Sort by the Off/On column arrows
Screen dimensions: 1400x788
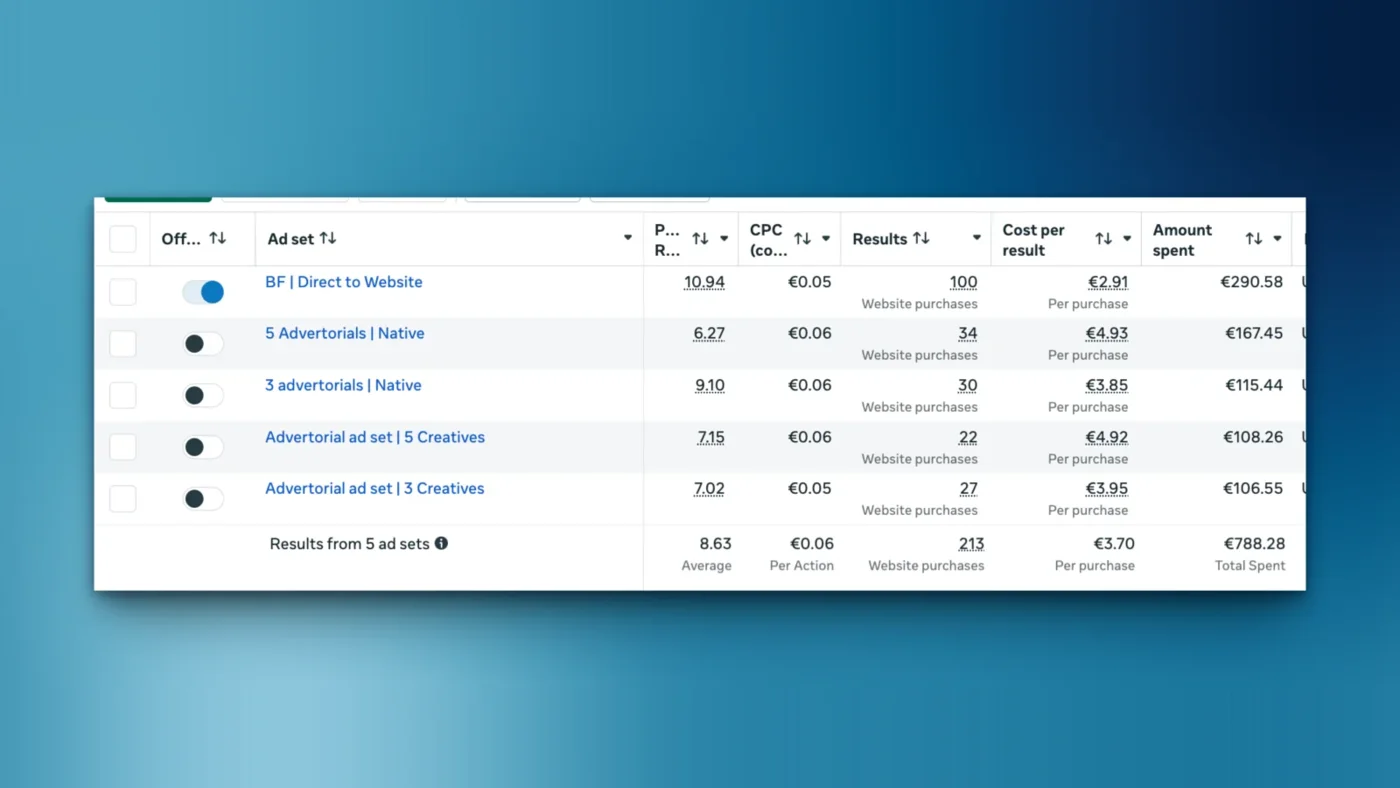point(218,239)
